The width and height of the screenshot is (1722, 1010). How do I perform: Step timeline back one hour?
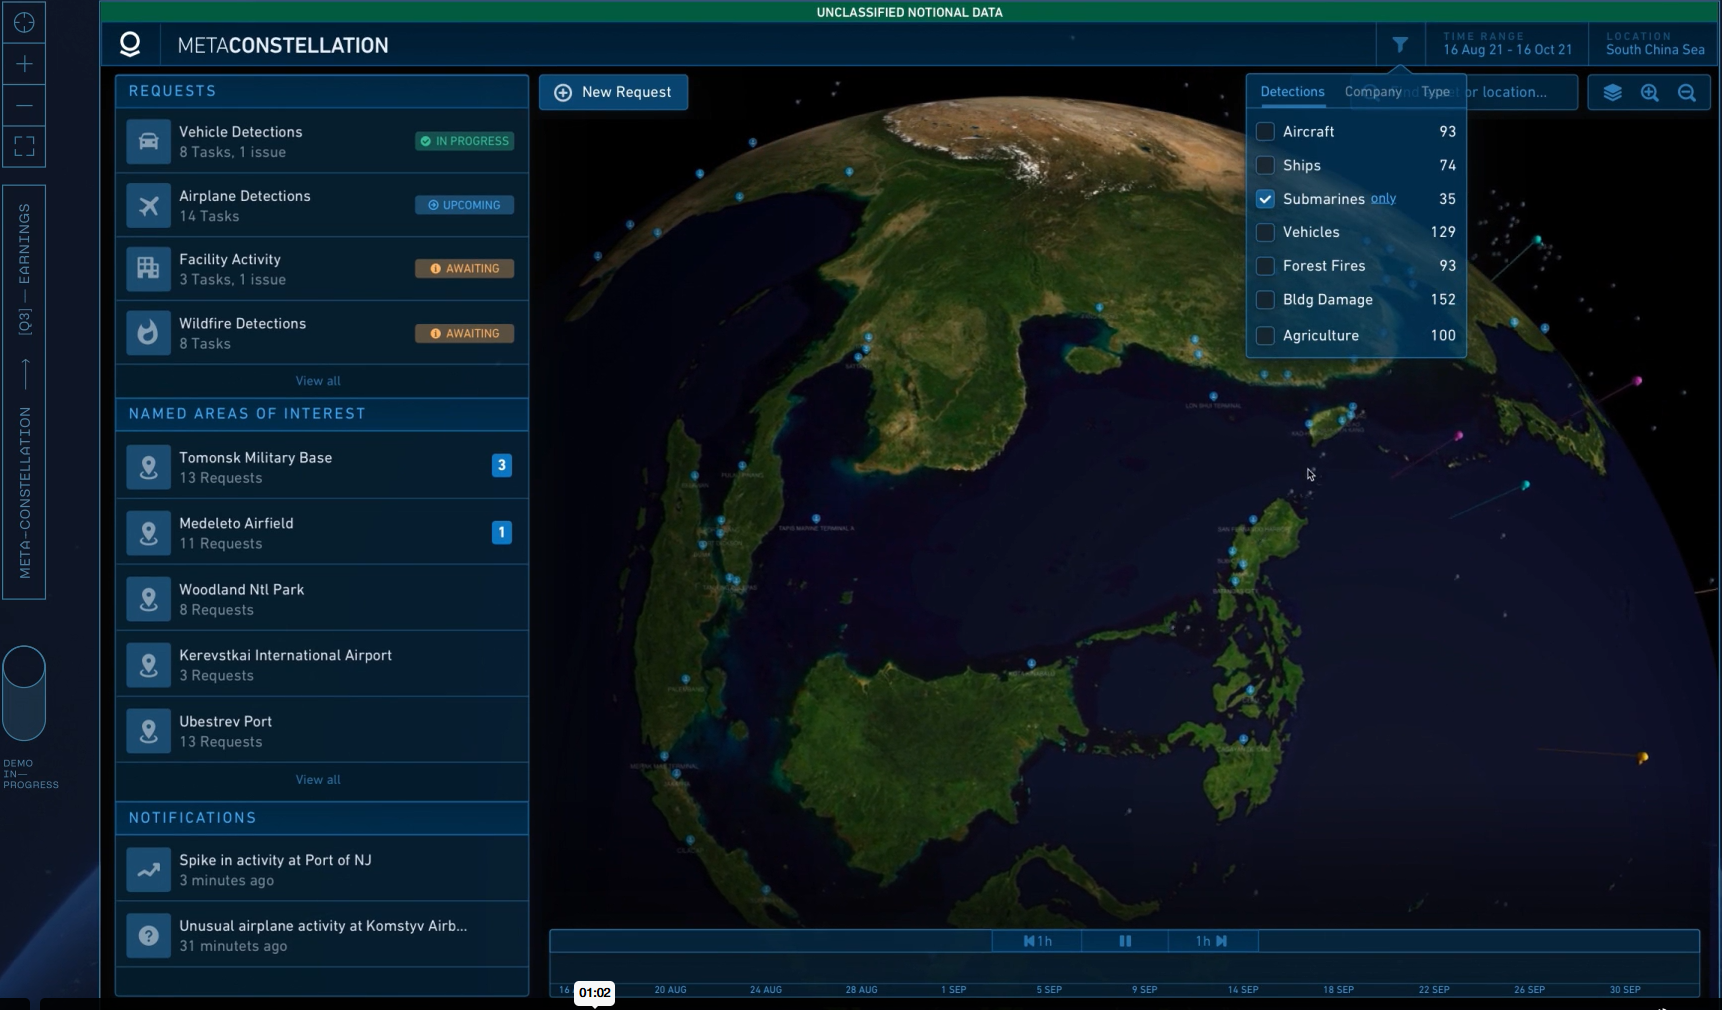pos(1037,941)
